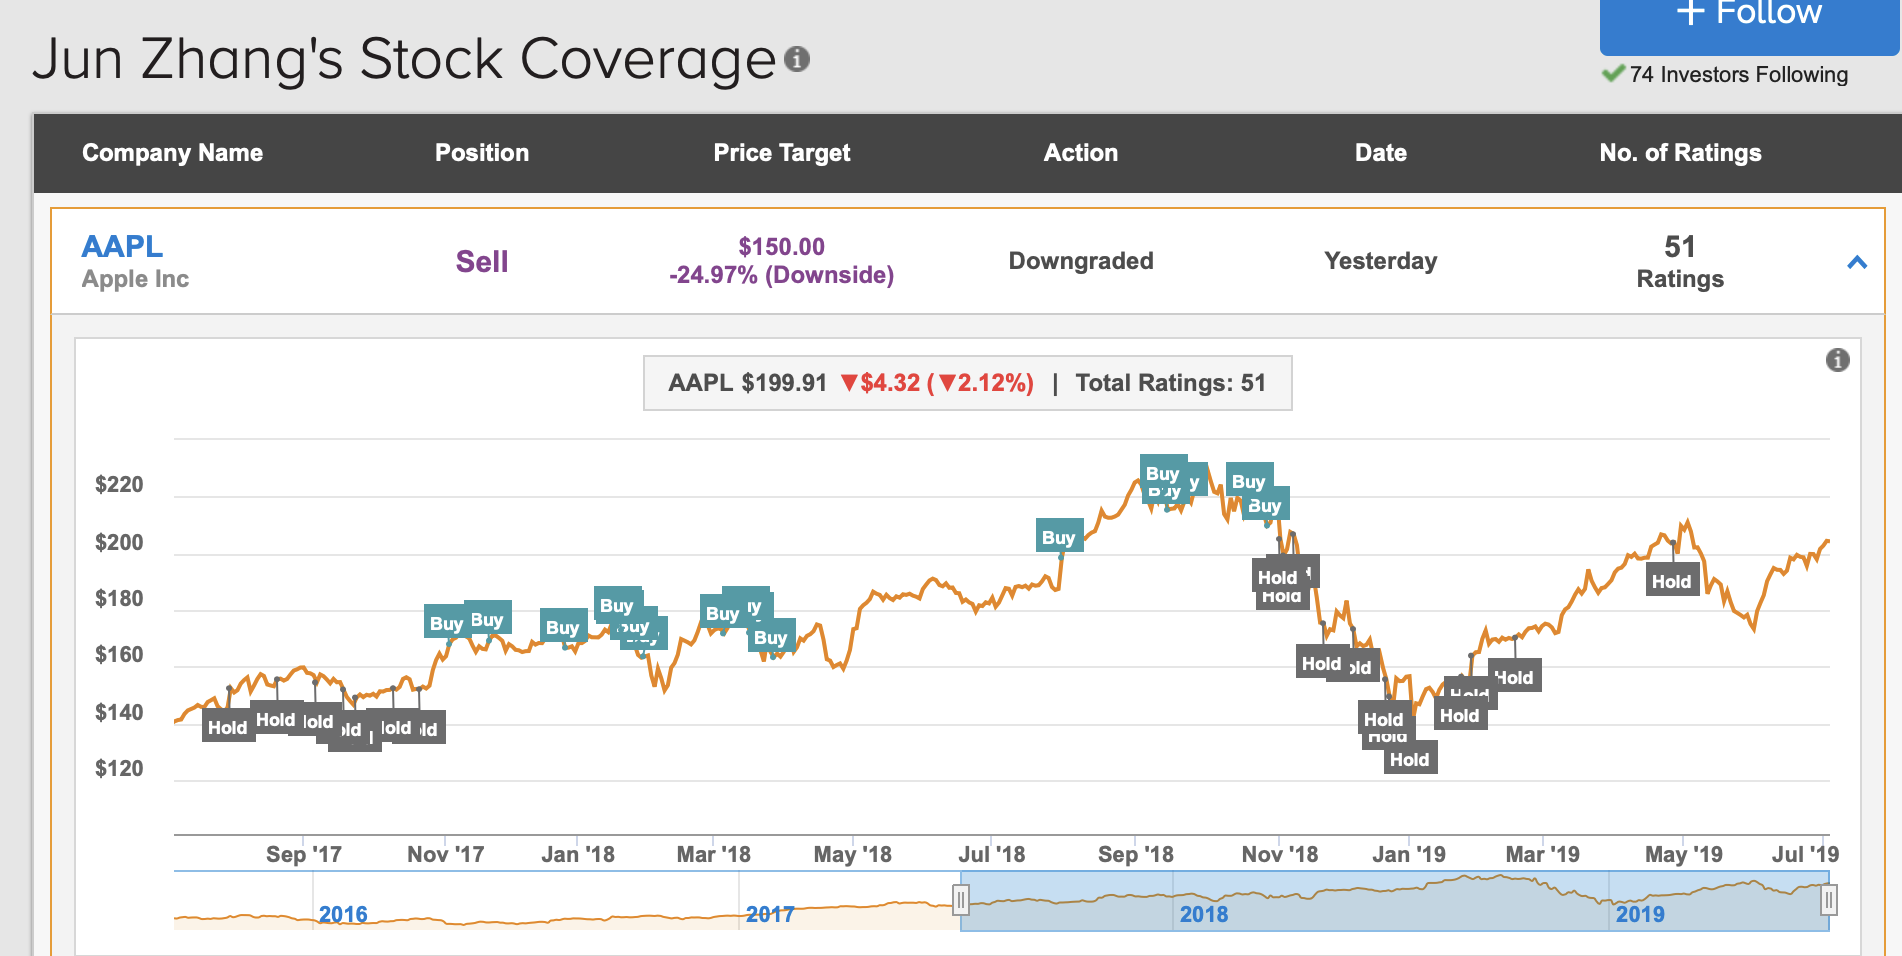Image resolution: width=1902 pixels, height=956 pixels.
Task: Sort by the Date column header
Action: pos(1381,153)
